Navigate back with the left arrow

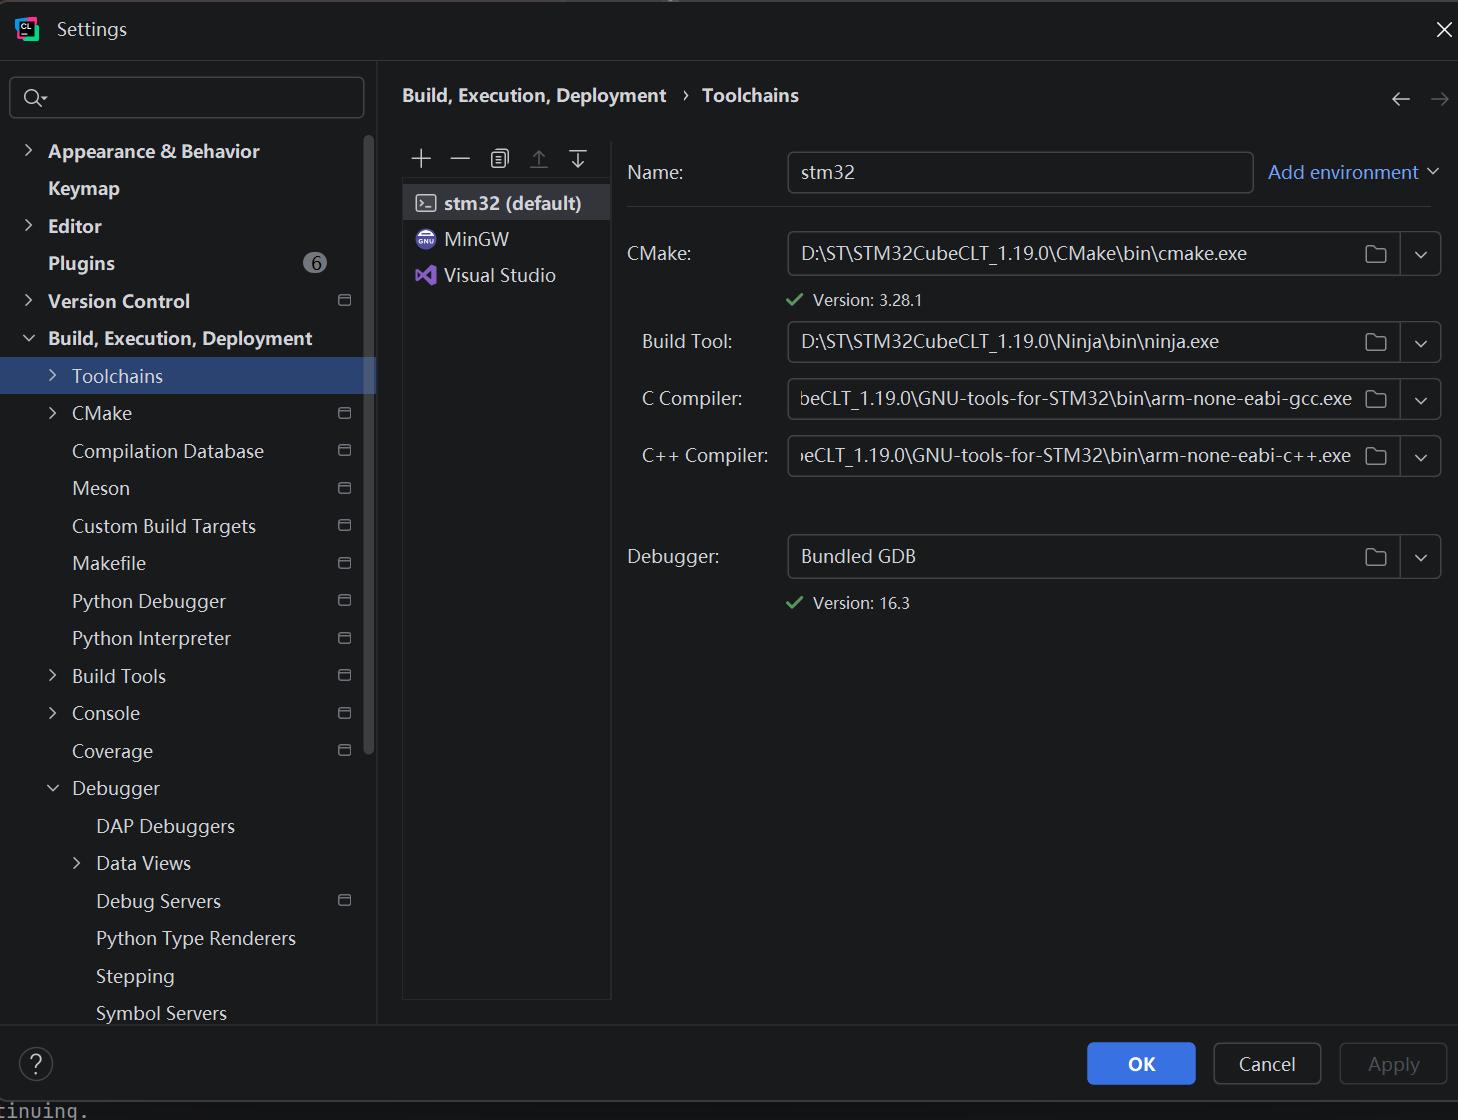1401,98
